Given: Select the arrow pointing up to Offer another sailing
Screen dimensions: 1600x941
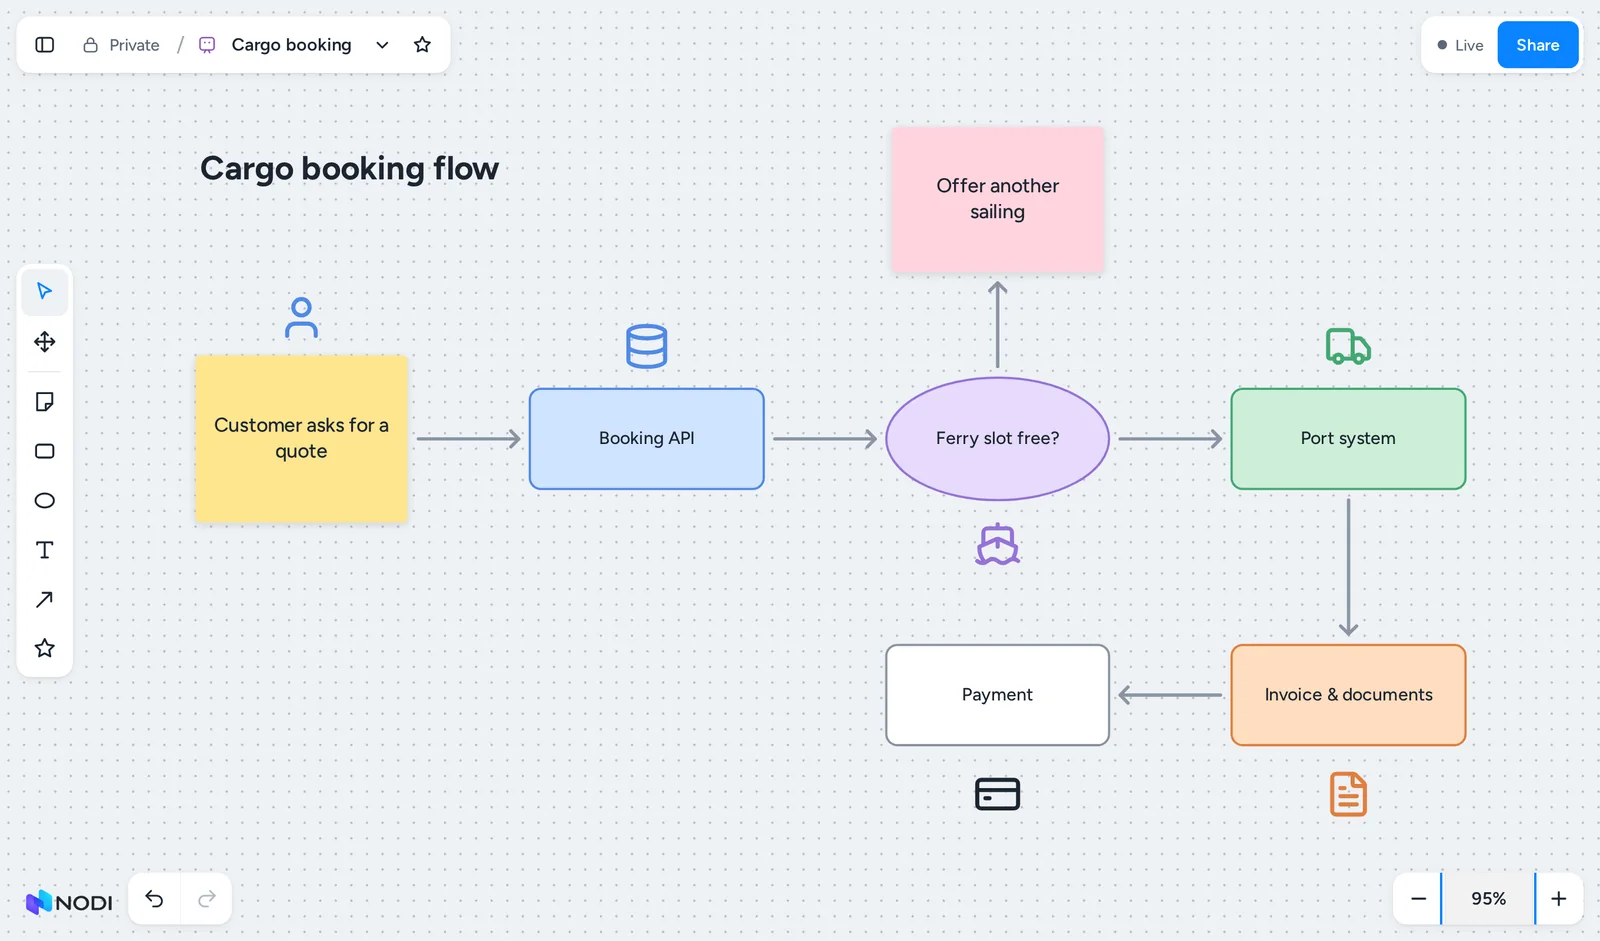Looking at the screenshot, I should point(997,324).
